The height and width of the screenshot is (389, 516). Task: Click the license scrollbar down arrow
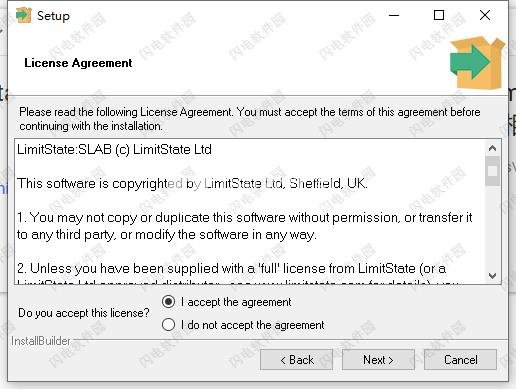coord(492,276)
